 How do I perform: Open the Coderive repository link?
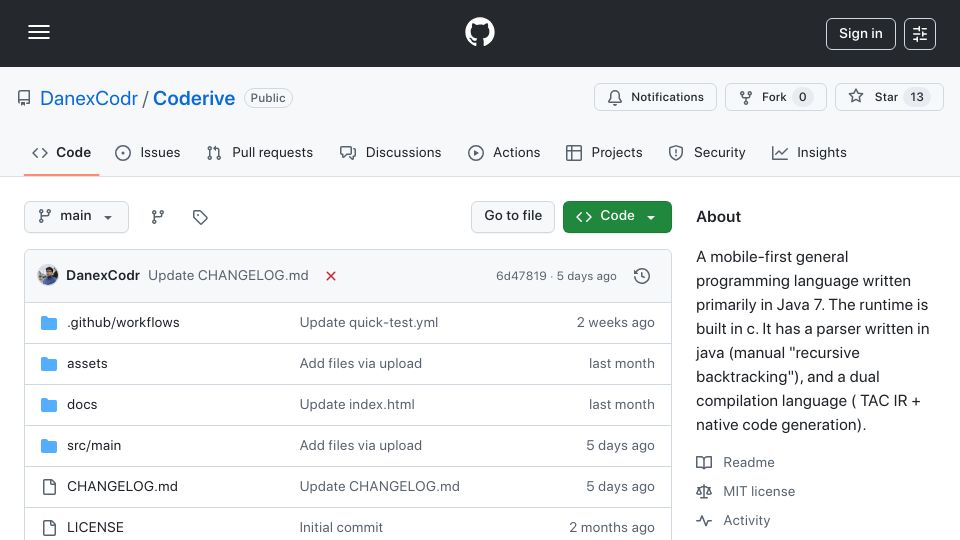pyautogui.click(x=193, y=98)
